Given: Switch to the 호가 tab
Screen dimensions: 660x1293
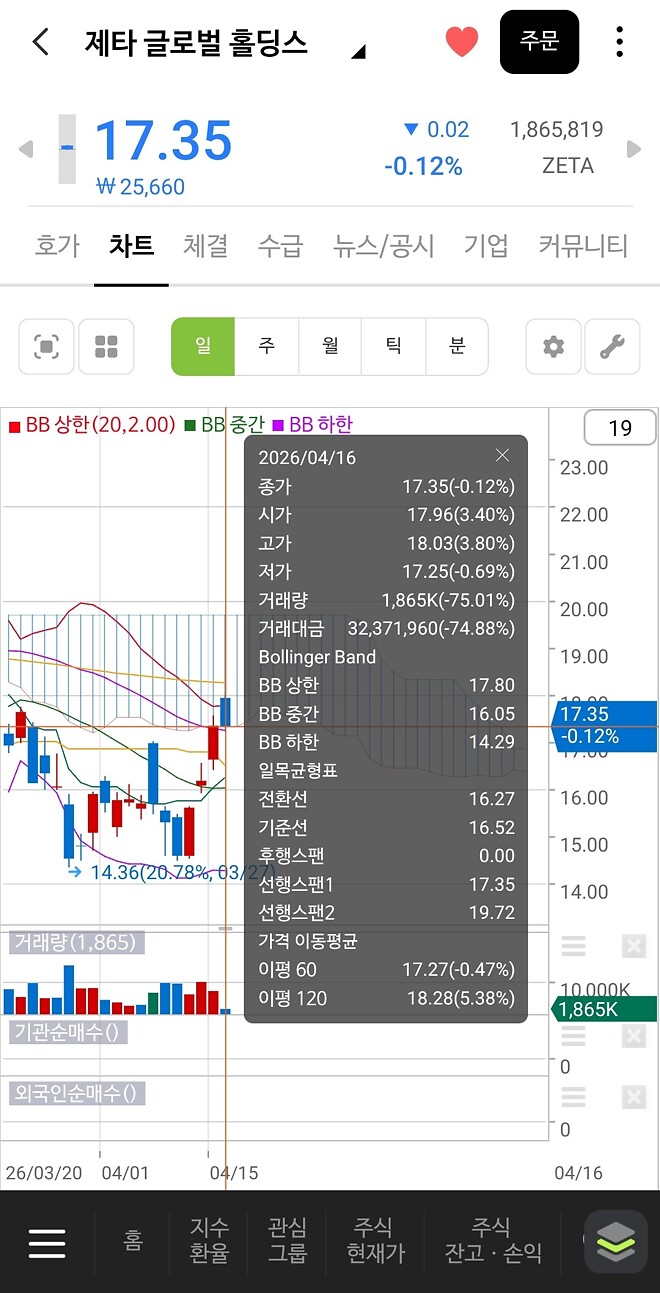Looking at the screenshot, I should click(x=56, y=246).
